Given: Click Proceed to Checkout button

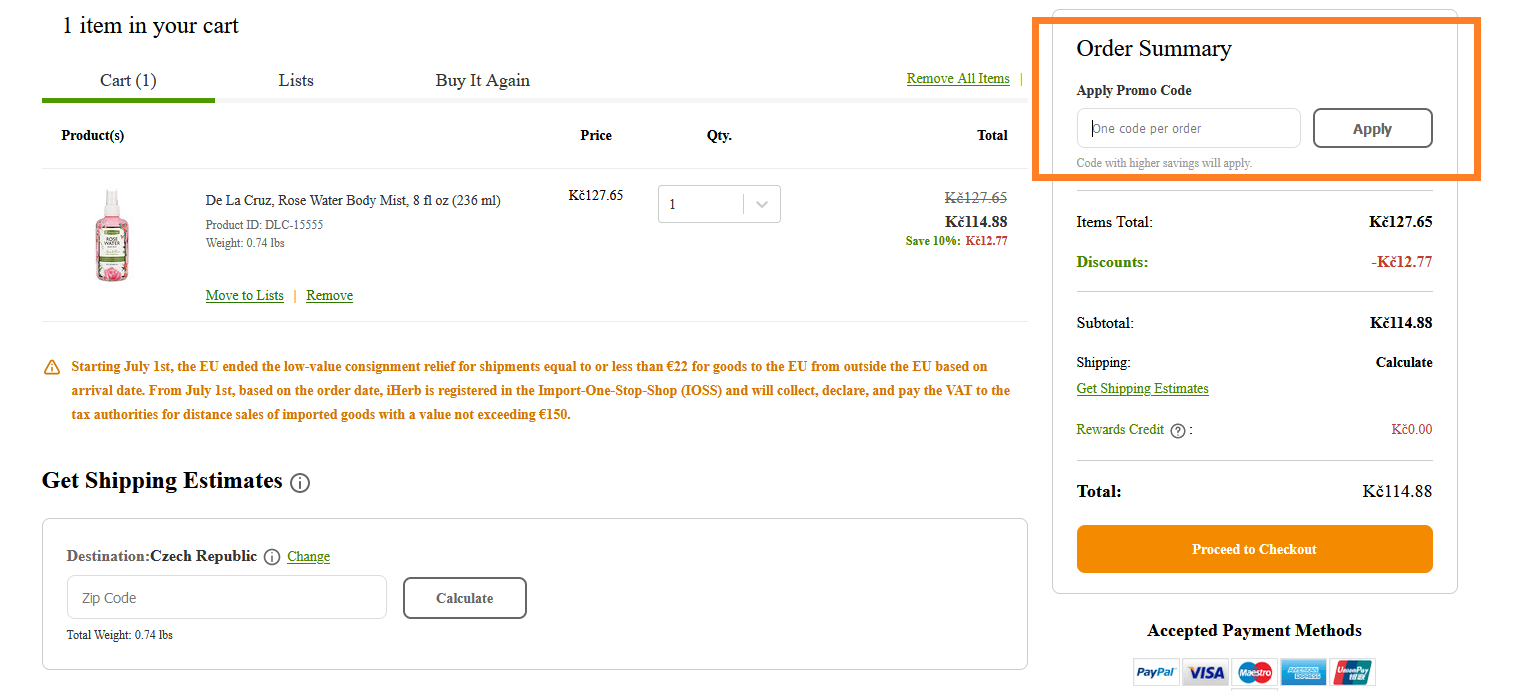Looking at the screenshot, I should point(1254,549).
